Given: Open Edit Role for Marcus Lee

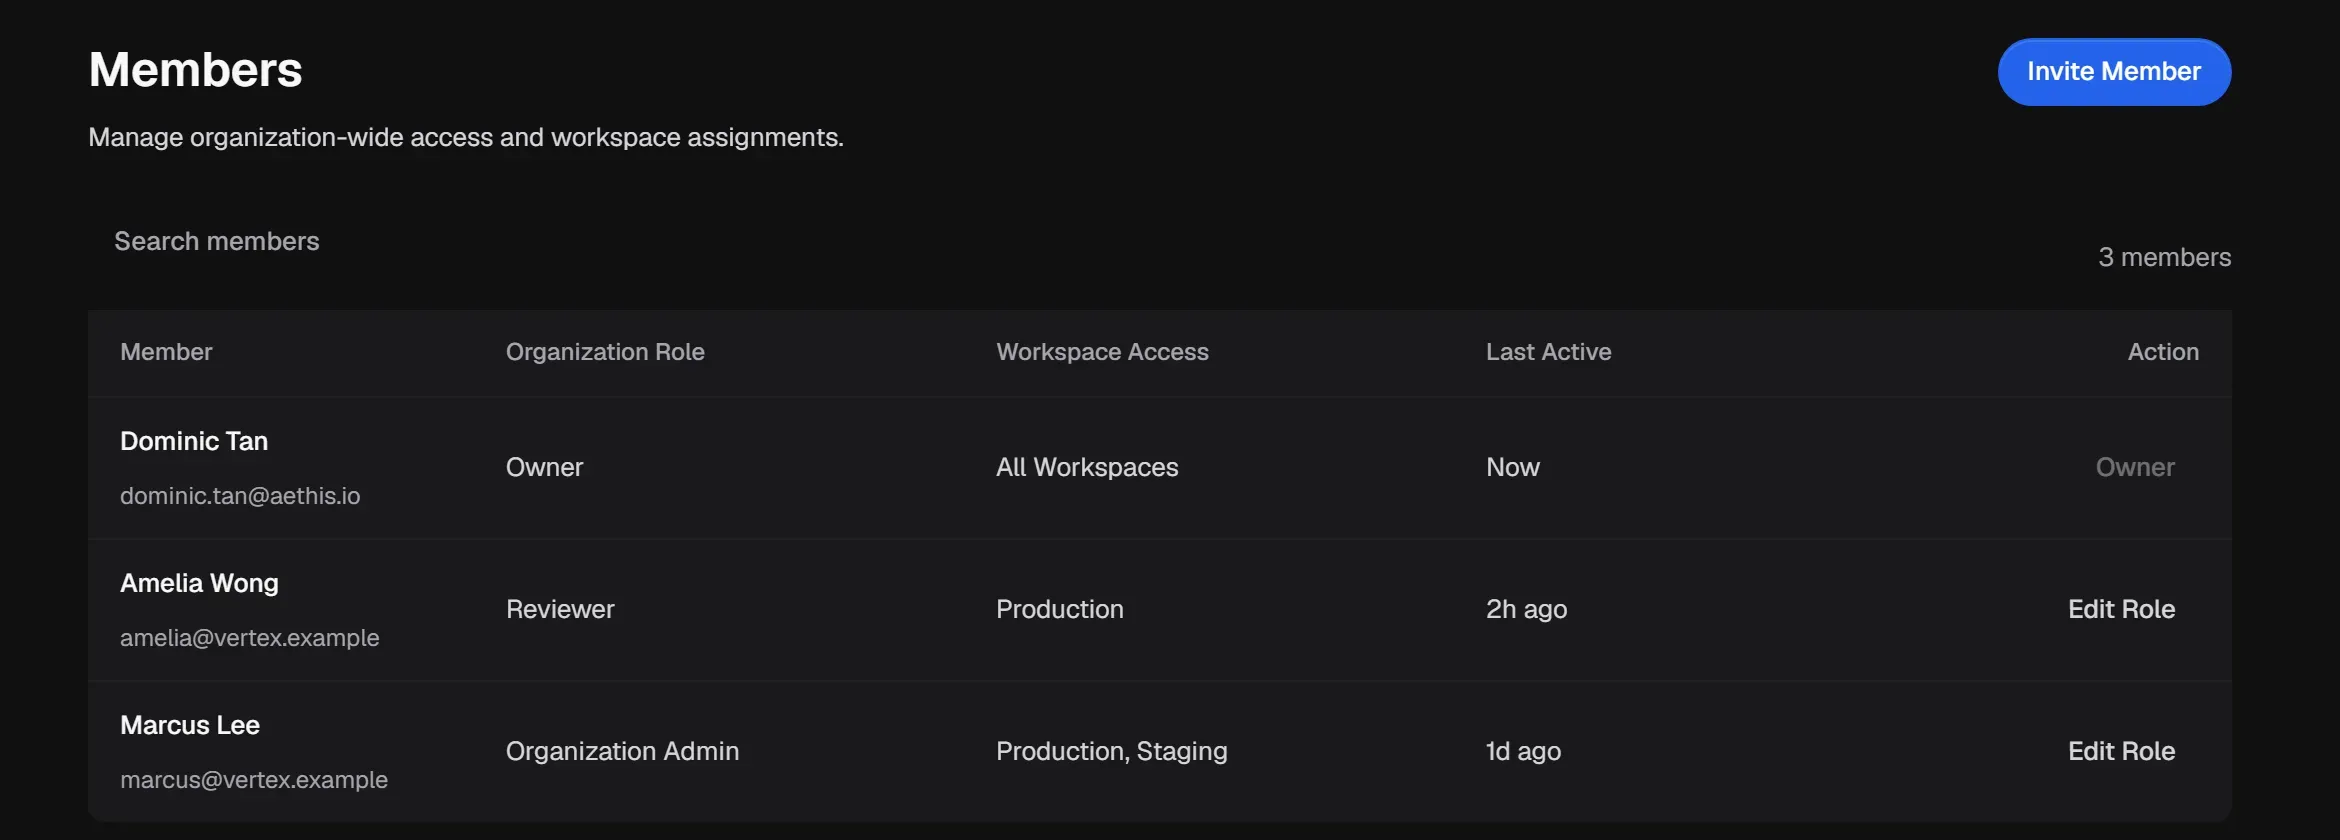Looking at the screenshot, I should pyautogui.click(x=2121, y=751).
